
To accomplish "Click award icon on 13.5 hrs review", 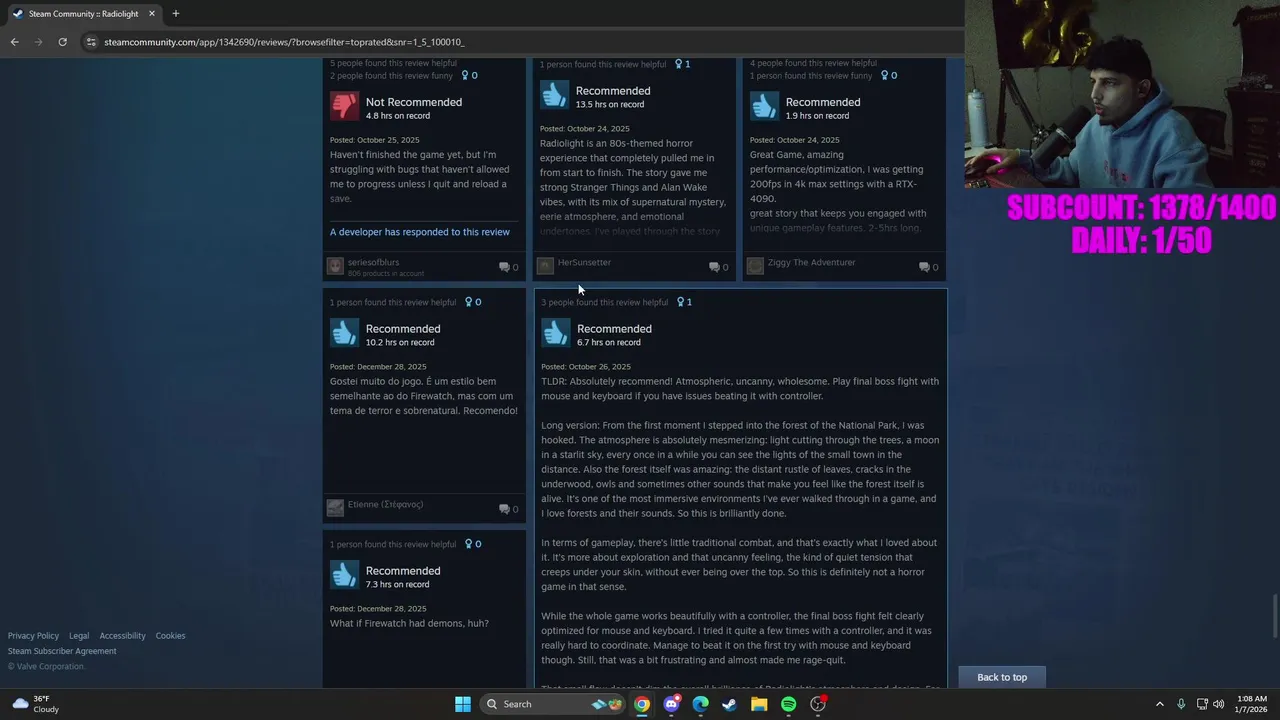I will pos(682,64).
